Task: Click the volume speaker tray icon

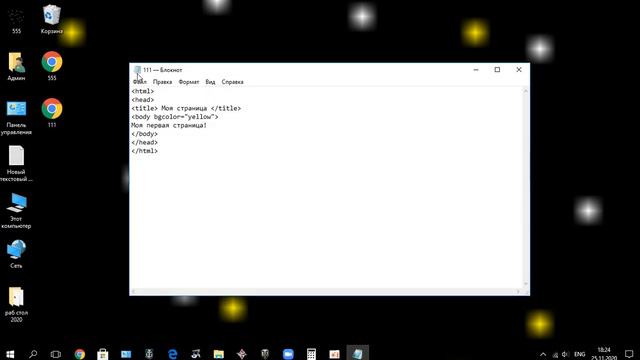Action: click(x=565, y=354)
